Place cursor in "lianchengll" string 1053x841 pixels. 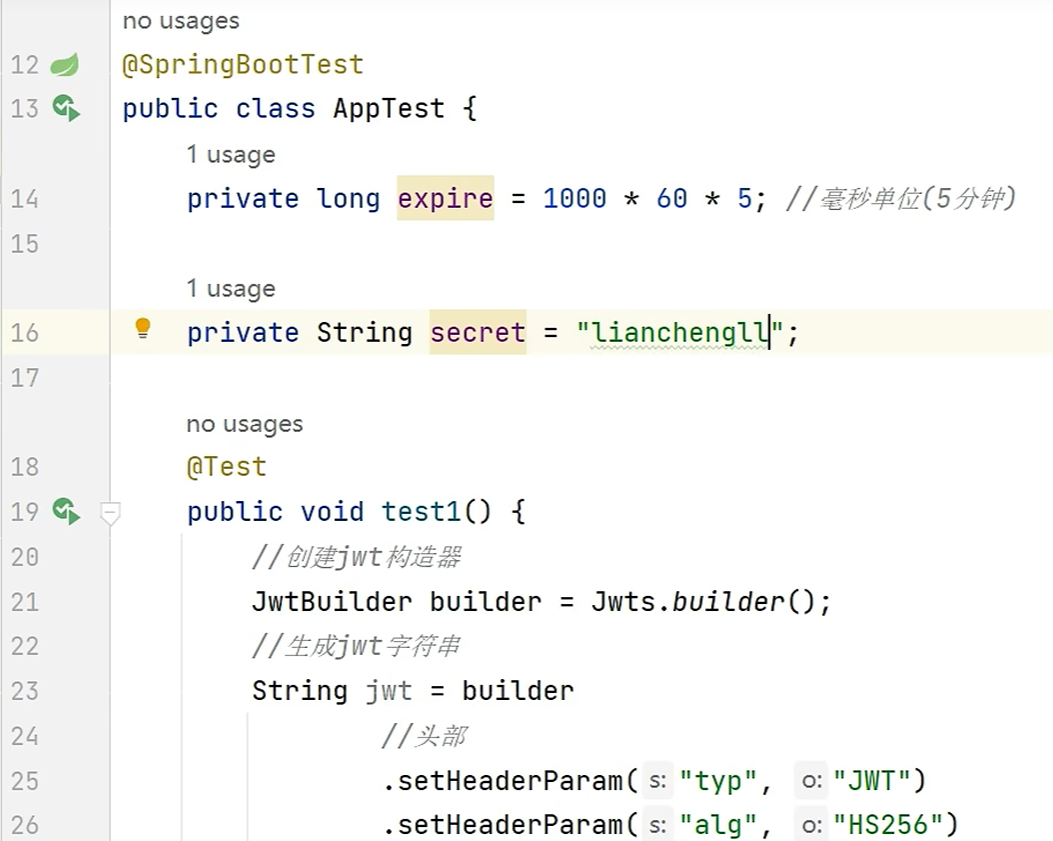680,333
